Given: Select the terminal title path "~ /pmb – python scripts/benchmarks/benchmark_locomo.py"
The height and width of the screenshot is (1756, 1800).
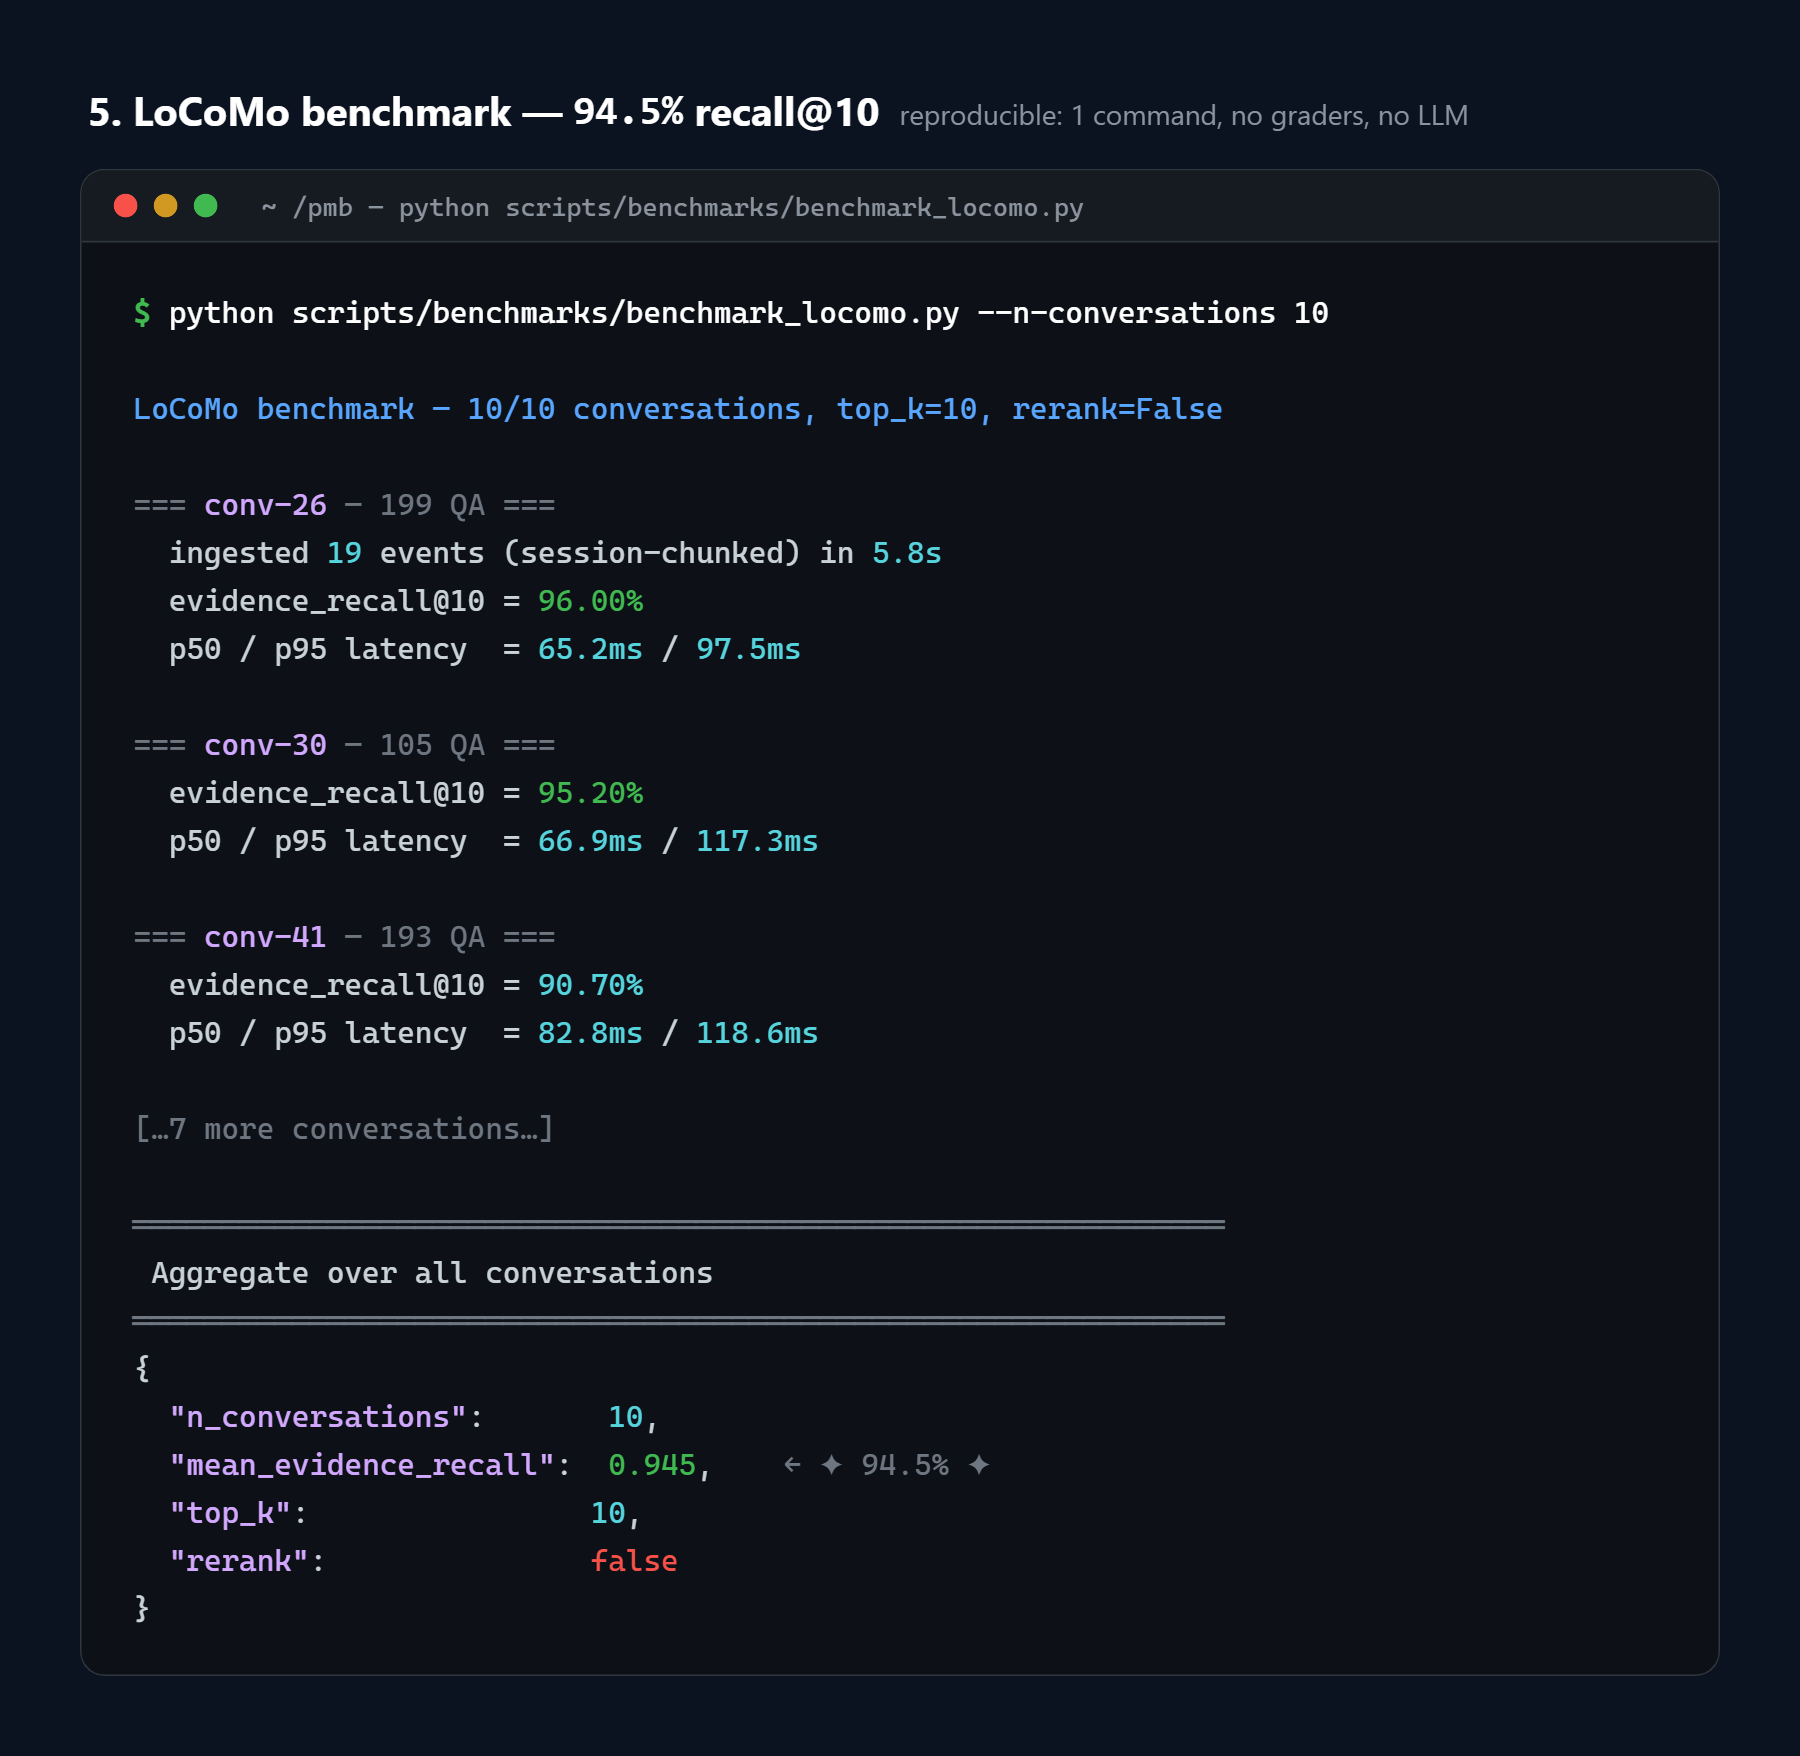Looking at the screenshot, I should (x=672, y=207).
